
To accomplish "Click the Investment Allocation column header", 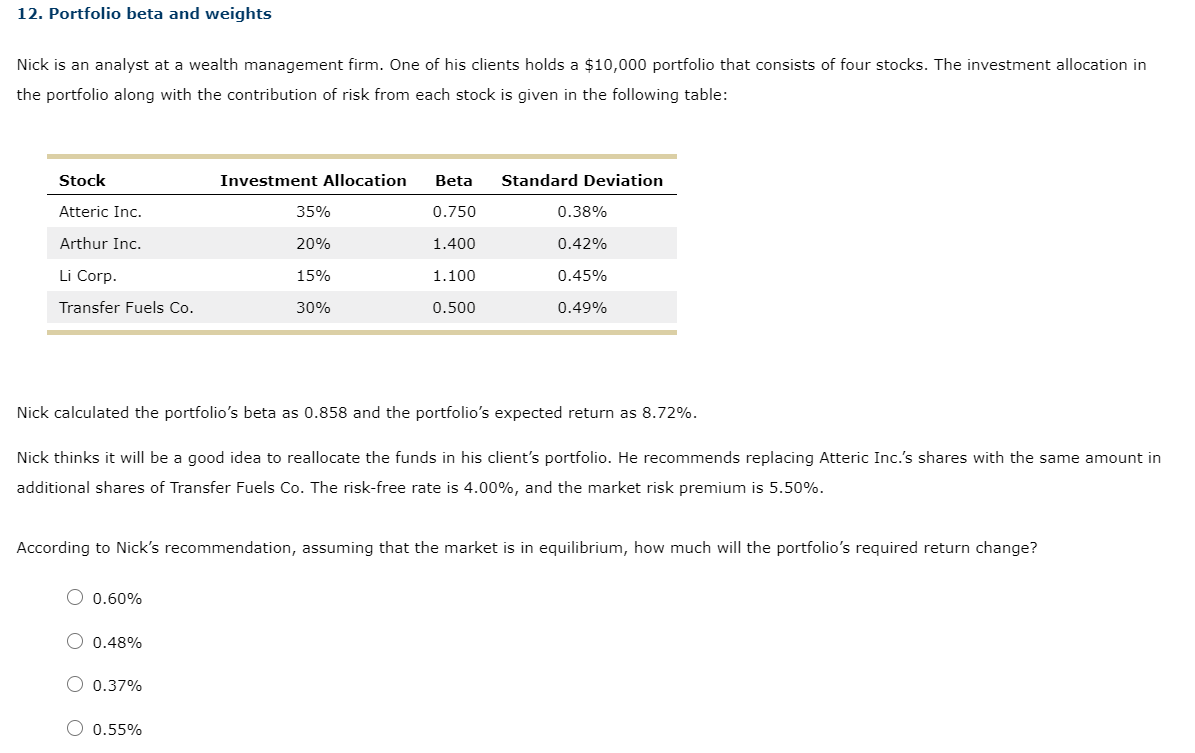I will [312, 180].
